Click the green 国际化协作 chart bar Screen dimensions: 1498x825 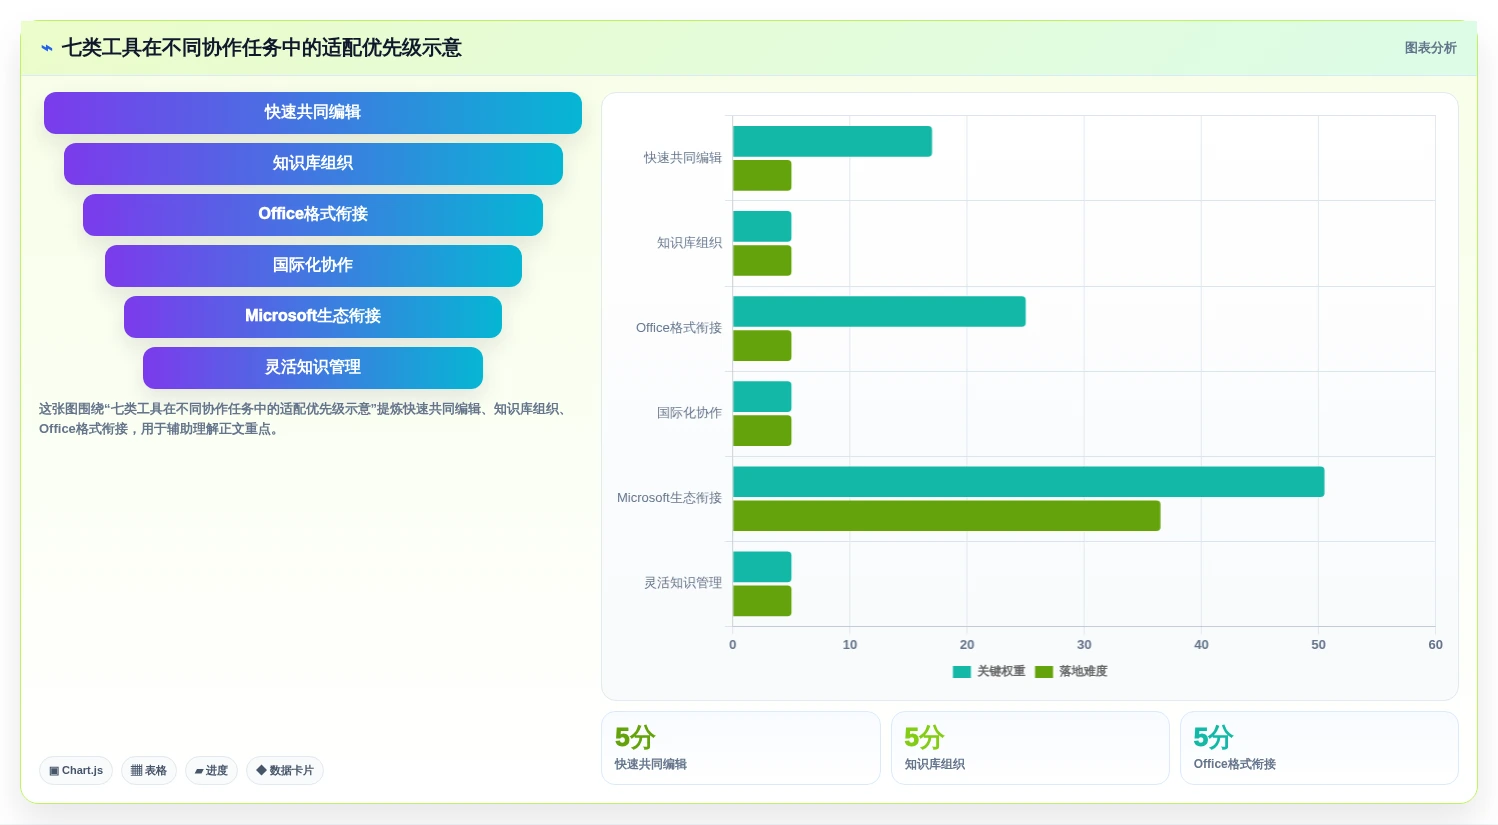[x=762, y=430]
